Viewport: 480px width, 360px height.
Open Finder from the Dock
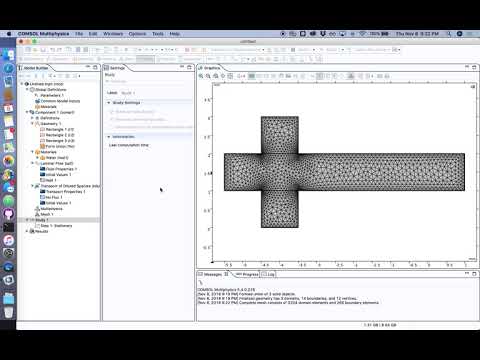point(9,55)
